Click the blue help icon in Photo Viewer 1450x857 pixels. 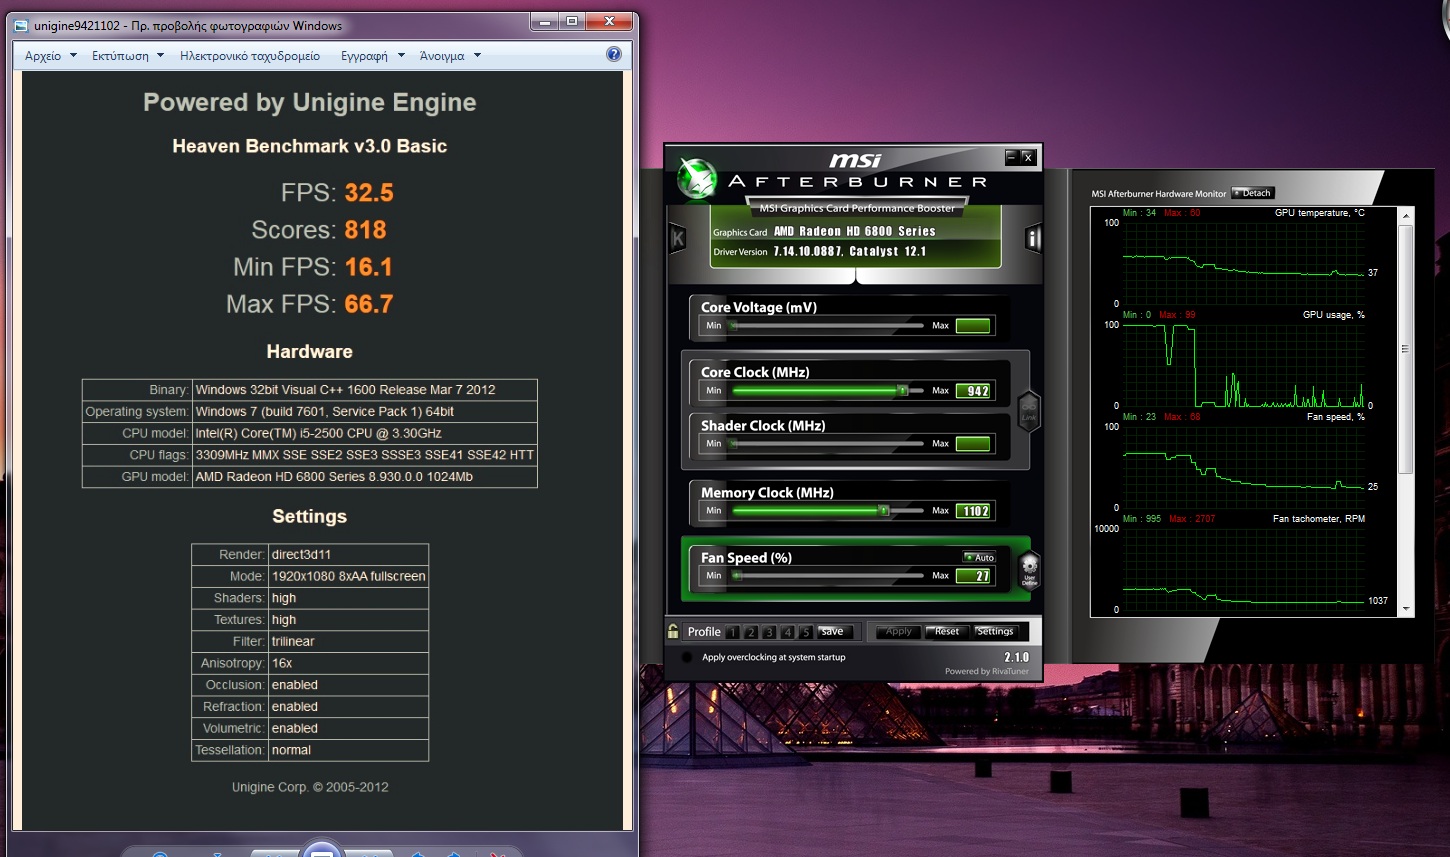point(614,55)
